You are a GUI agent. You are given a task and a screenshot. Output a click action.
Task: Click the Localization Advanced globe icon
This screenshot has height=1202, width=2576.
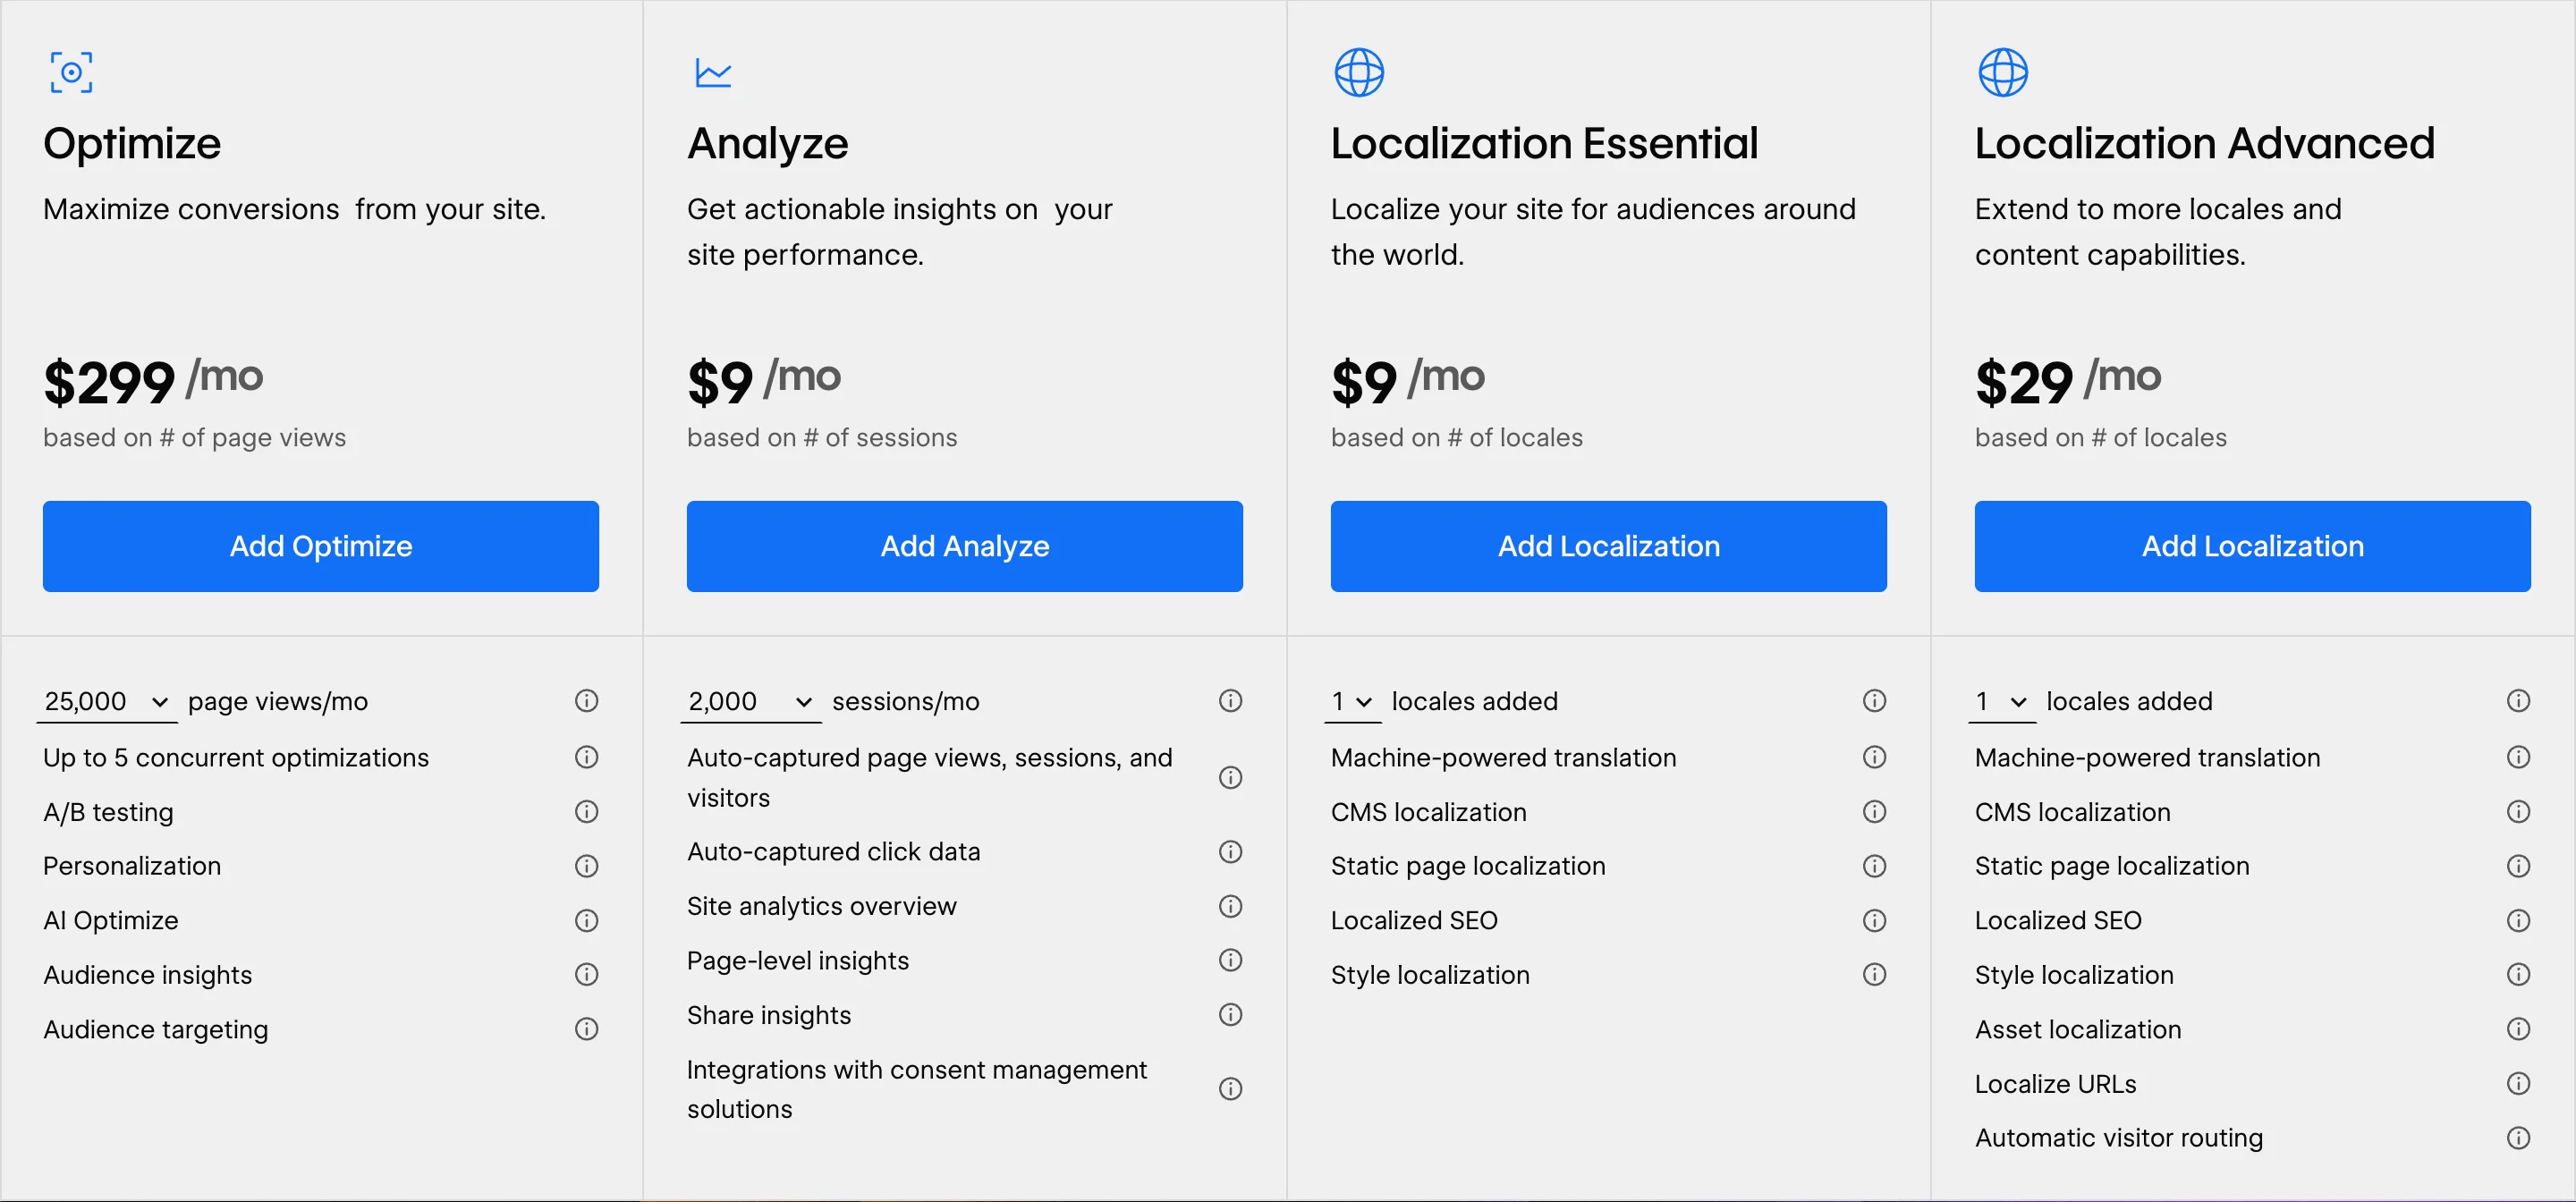(x=2003, y=73)
